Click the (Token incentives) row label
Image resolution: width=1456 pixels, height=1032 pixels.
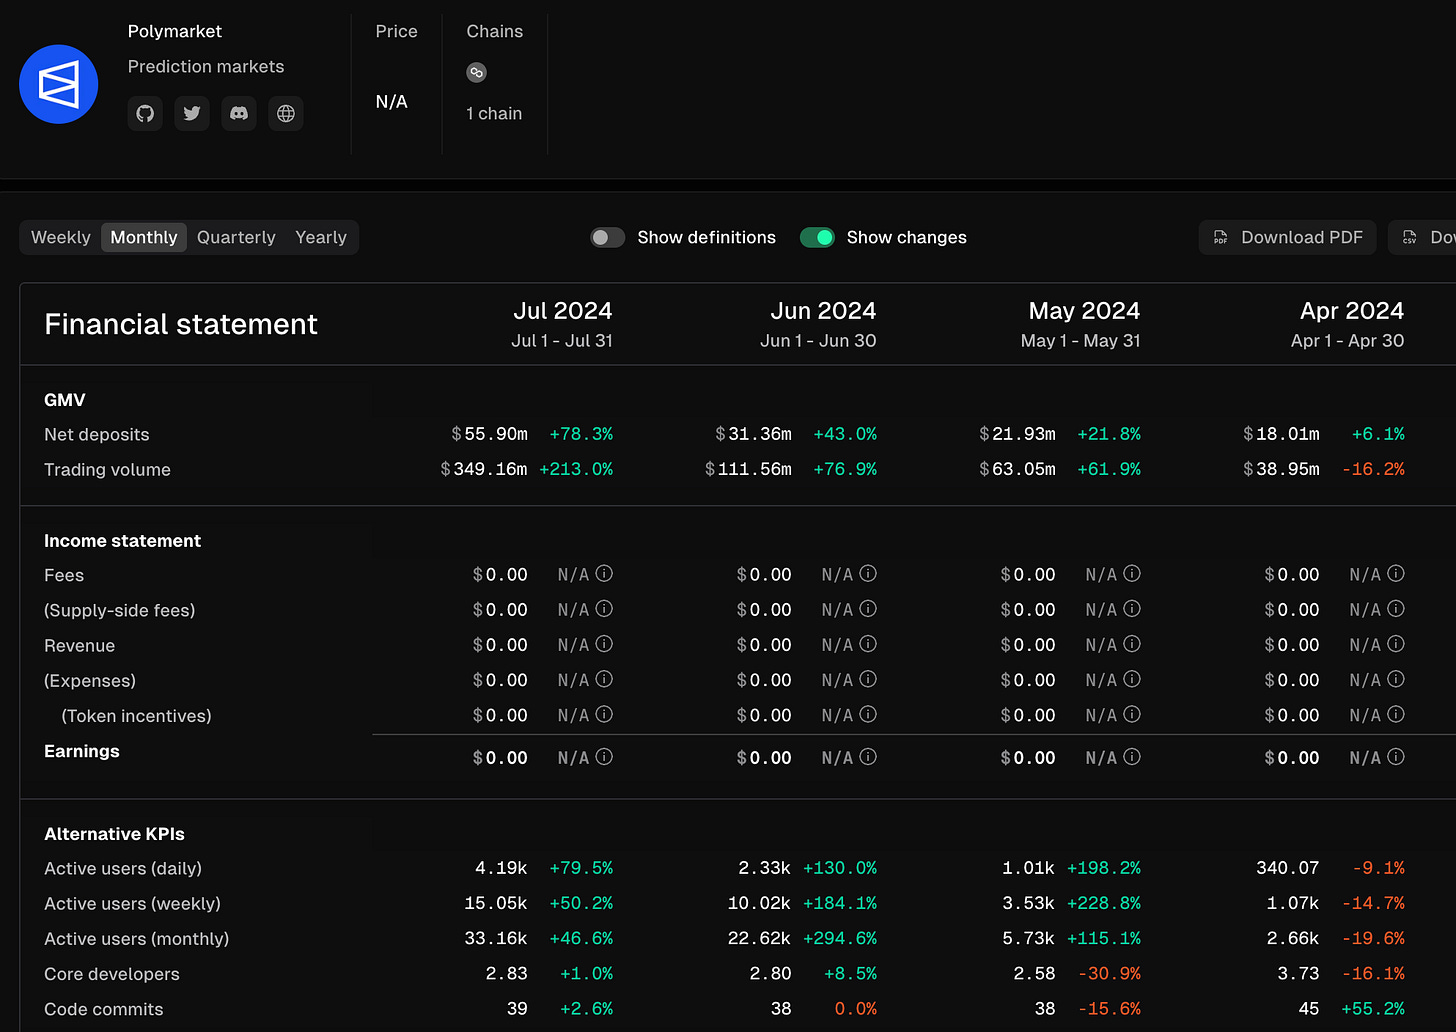(x=136, y=716)
